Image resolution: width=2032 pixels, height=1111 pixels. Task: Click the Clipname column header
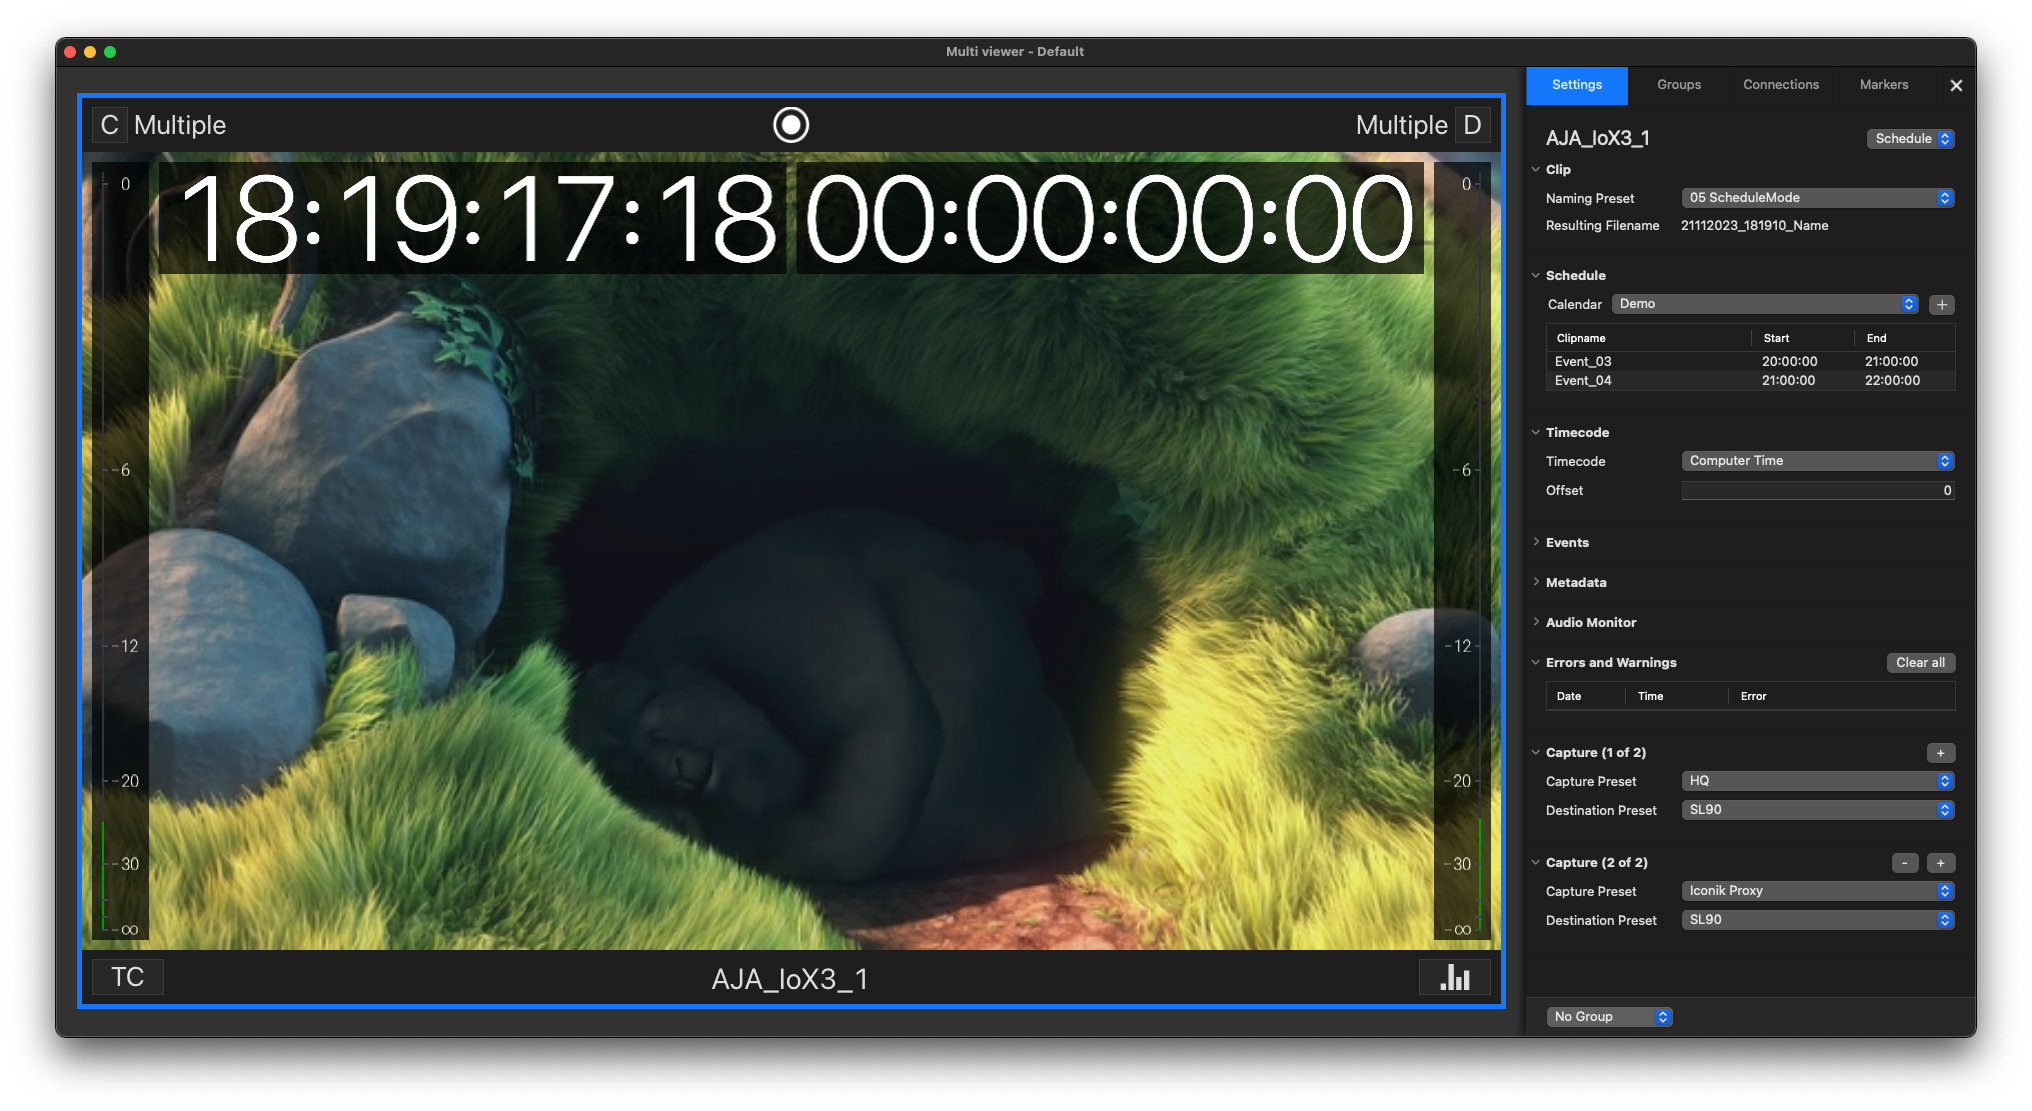1649,338
